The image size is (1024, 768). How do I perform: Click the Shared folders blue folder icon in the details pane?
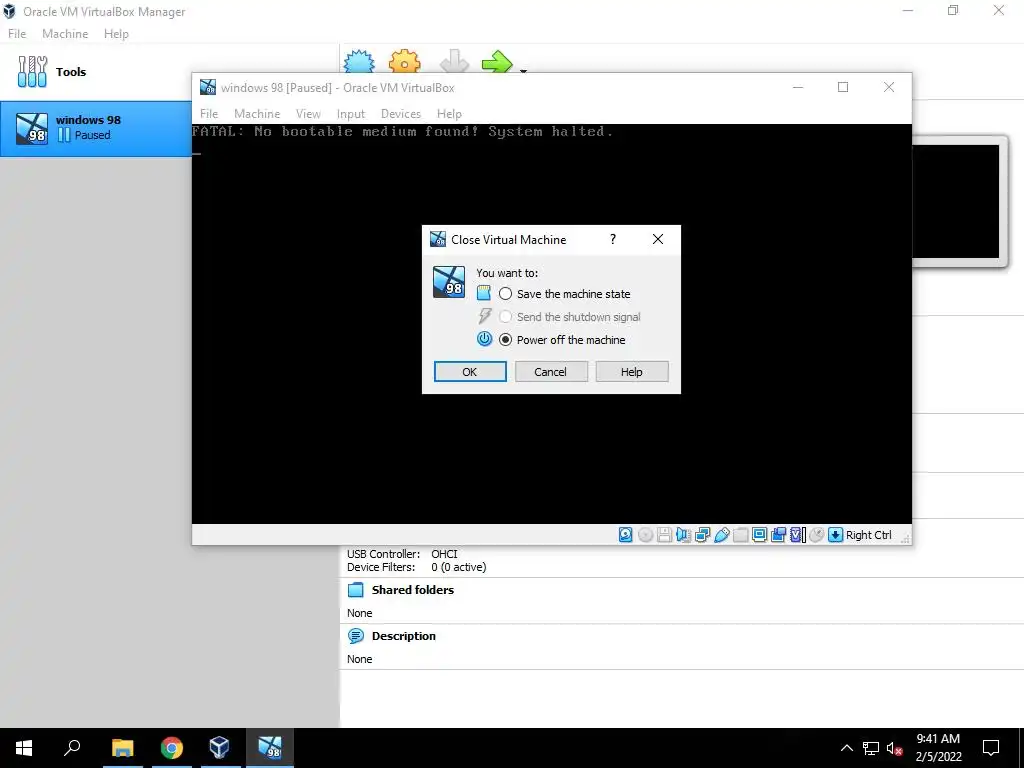[x=356, y=590]
